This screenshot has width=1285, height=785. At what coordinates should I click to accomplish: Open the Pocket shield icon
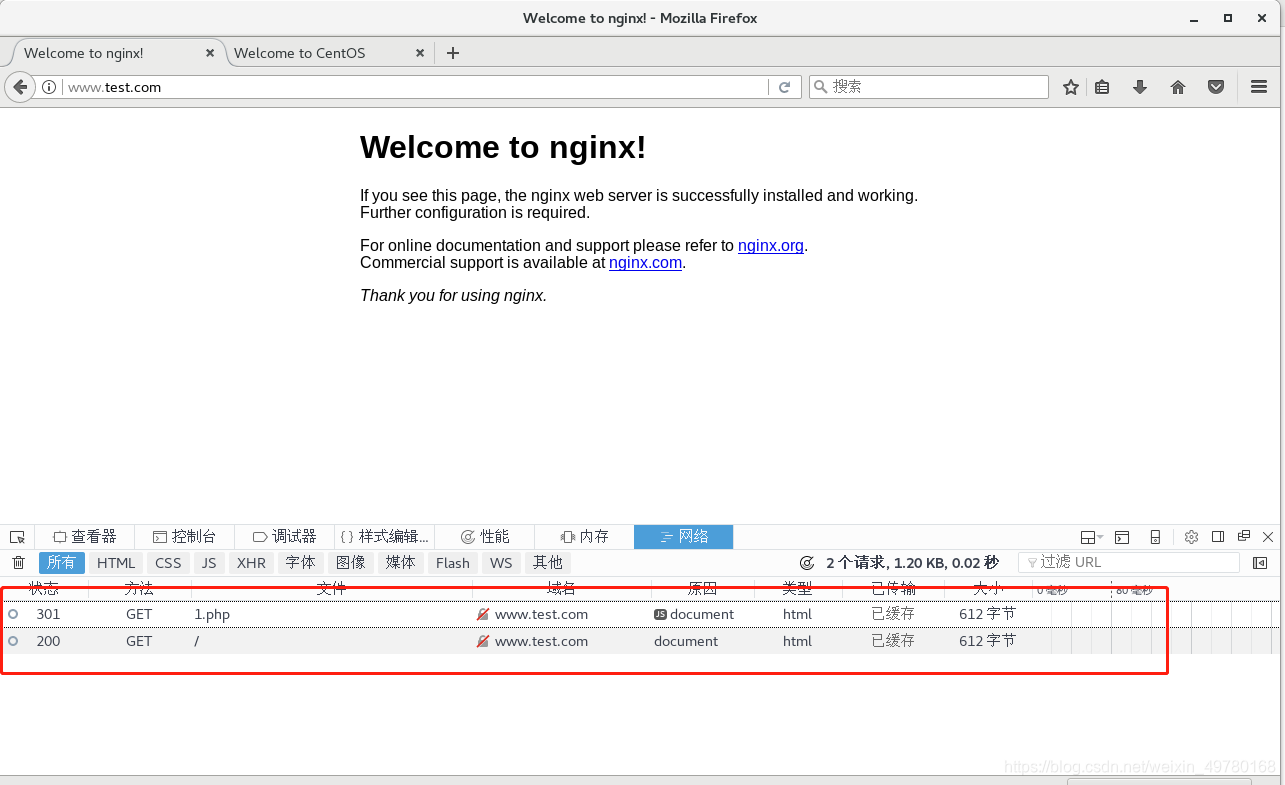[x=1216, y=87]
